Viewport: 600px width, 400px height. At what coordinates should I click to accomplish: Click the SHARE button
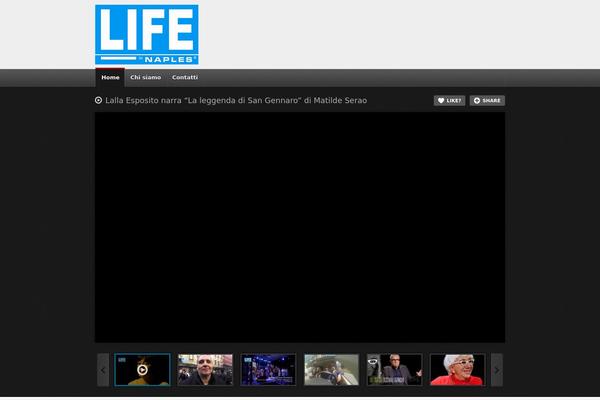487,101
